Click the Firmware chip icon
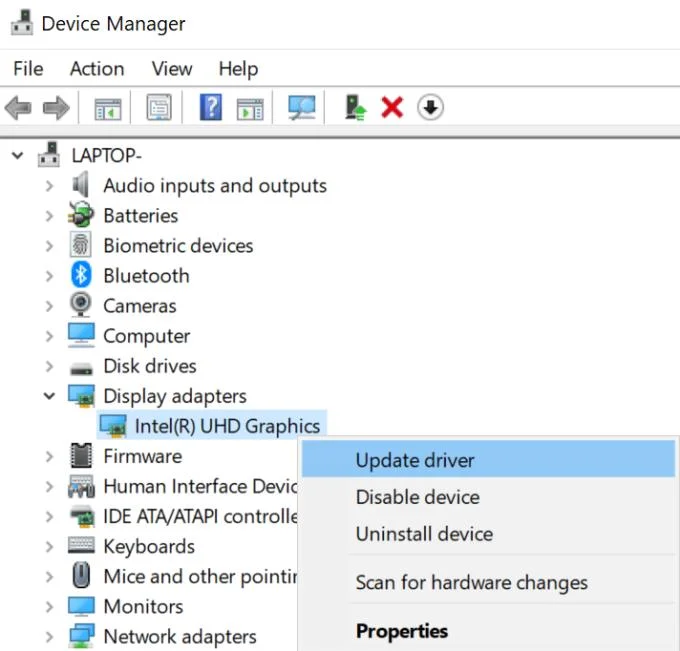Screen dimensions: 680x651 (x=81, y=455)
